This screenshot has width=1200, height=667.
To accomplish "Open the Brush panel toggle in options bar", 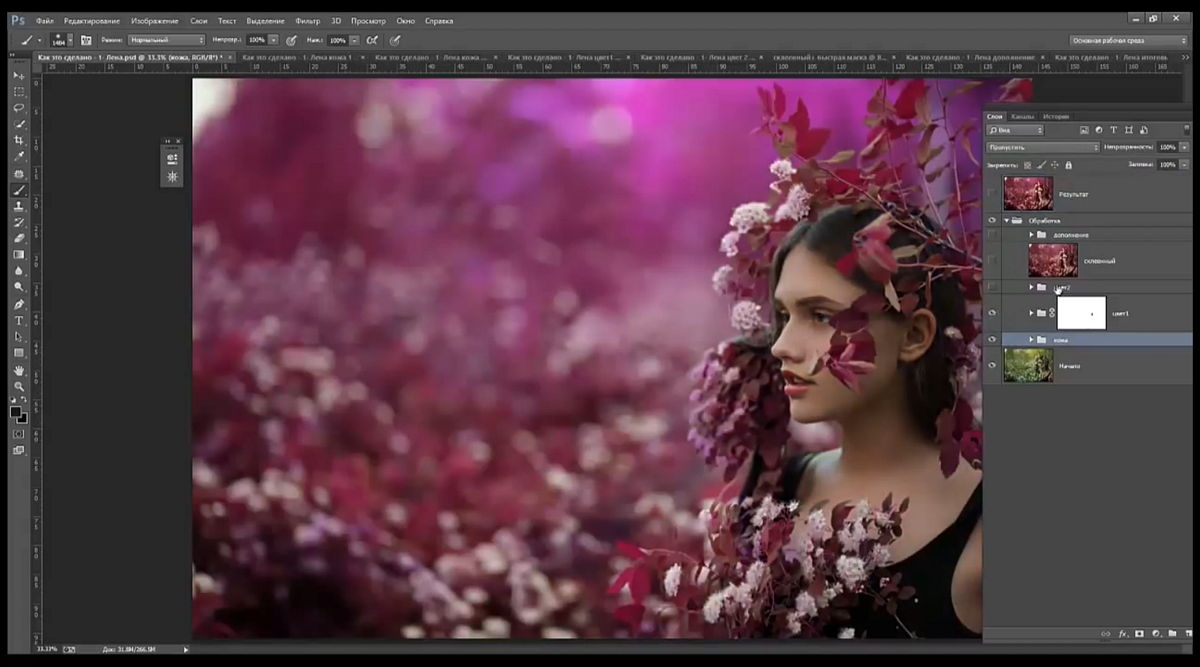I will click(x=86, y=40).
